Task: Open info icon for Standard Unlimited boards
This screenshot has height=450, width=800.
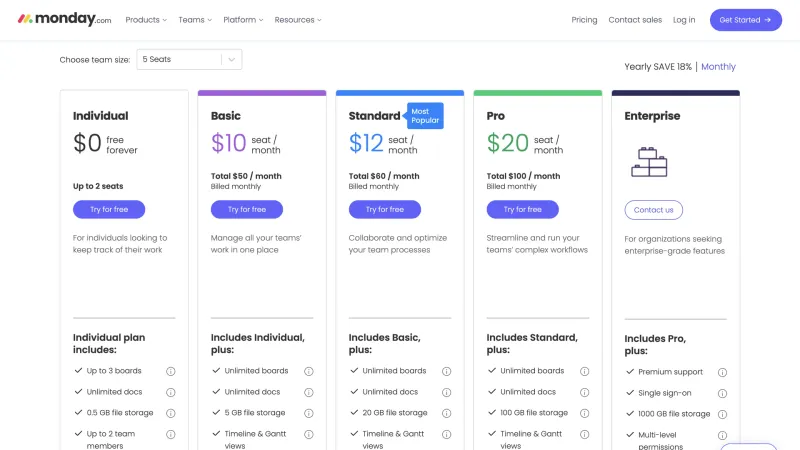Action: 446,371
